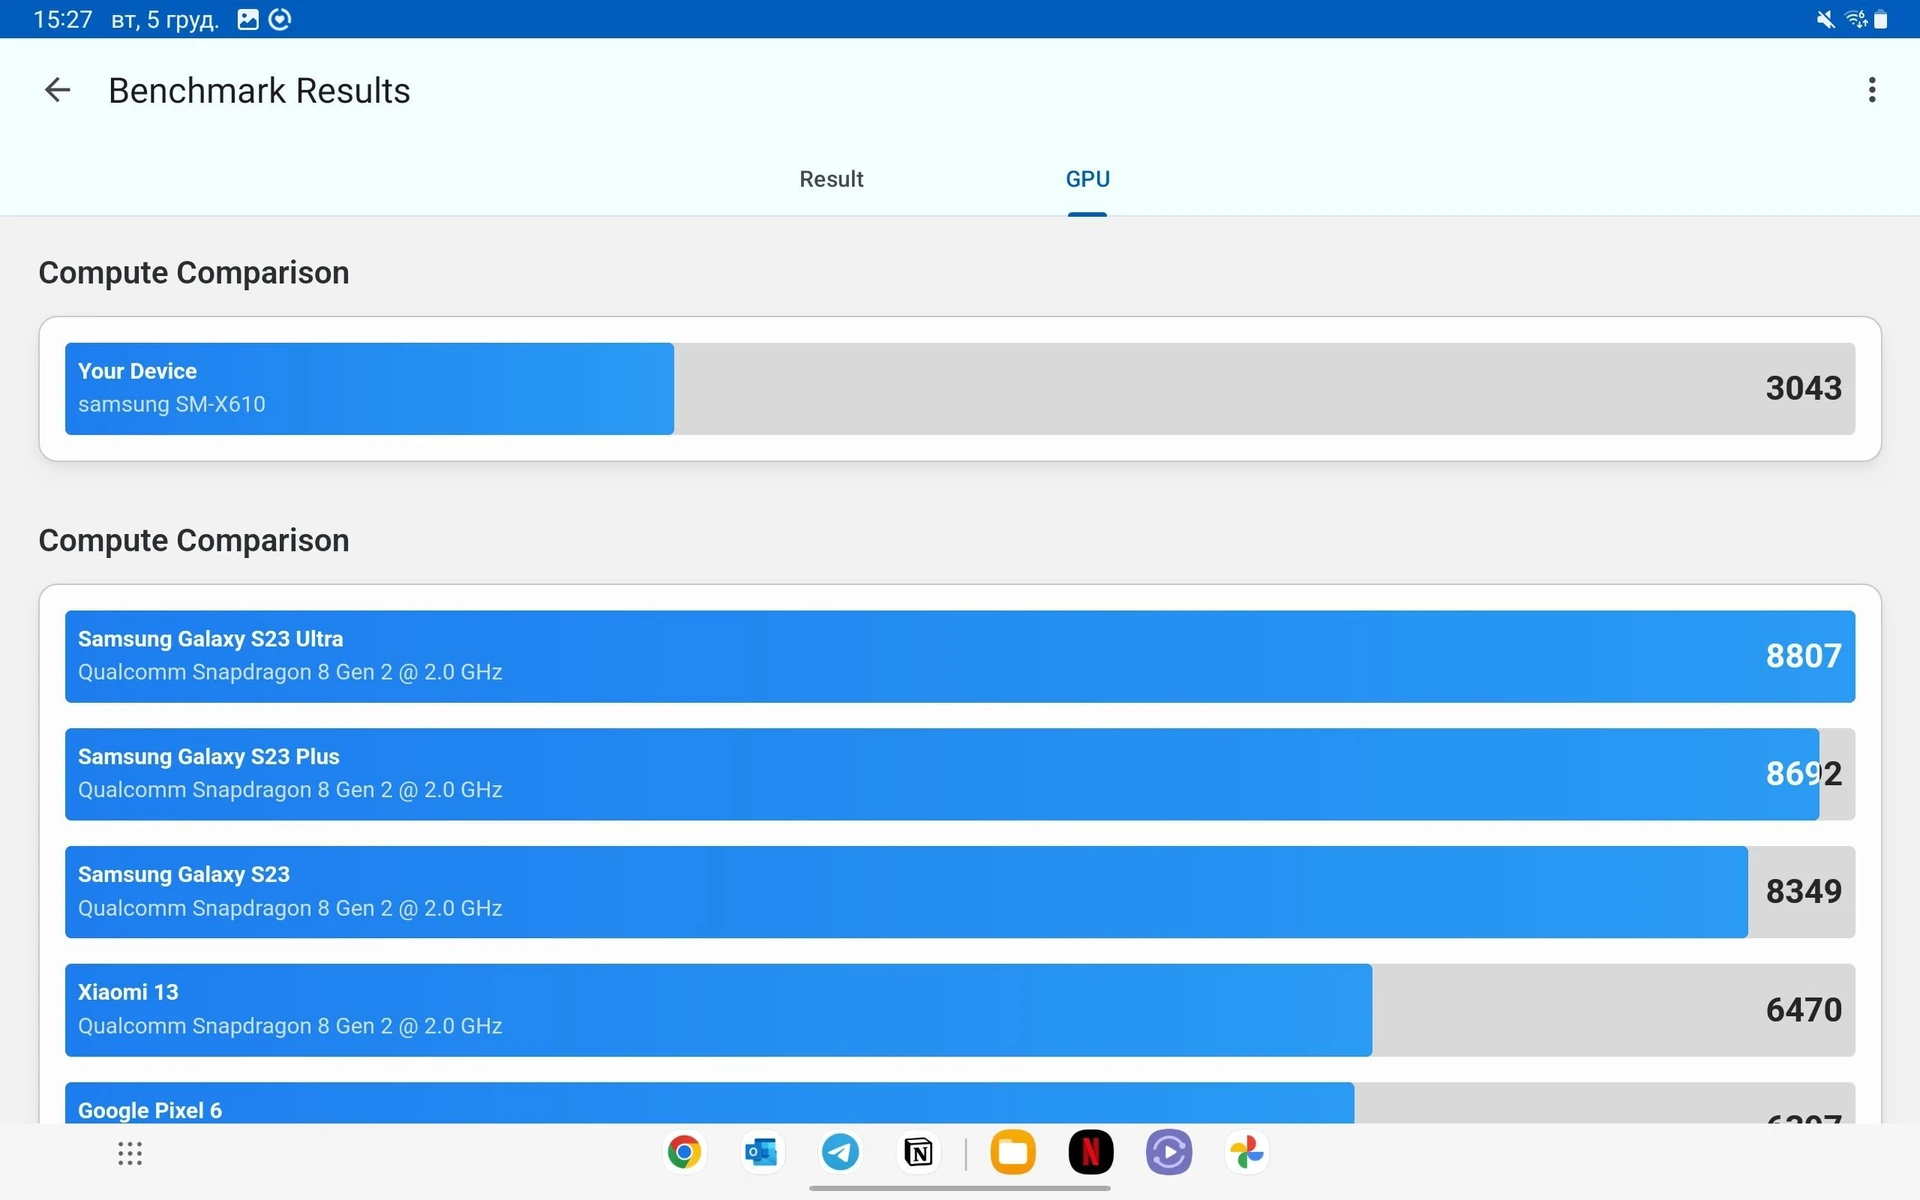This screenshot has width=1920, height=1200.
Task: Tap the 8349 score value
Action: (x=1803, y=891)
